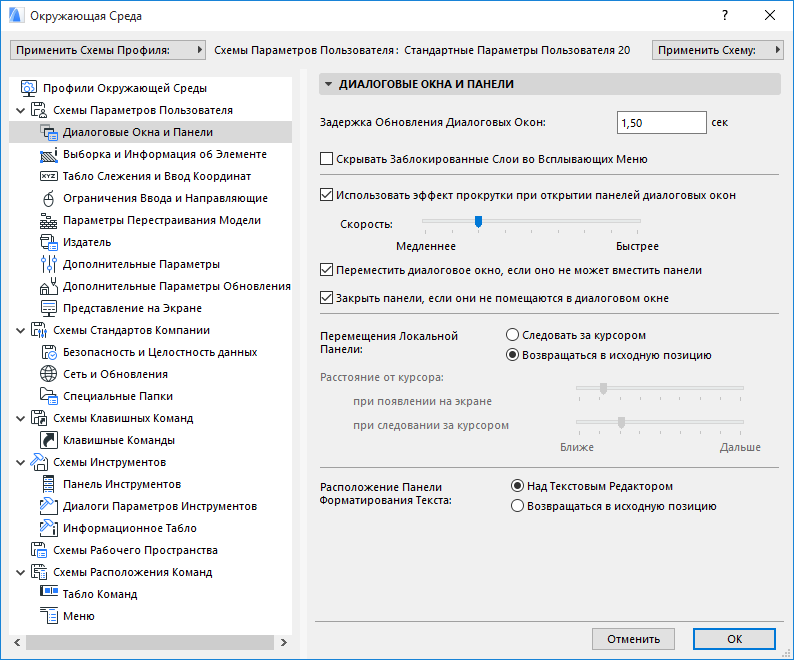This screenshot has height=660, width=794.
Task: Toggle Использовать эффект прокрутки checkbox
Action: (x=326, y=195)
